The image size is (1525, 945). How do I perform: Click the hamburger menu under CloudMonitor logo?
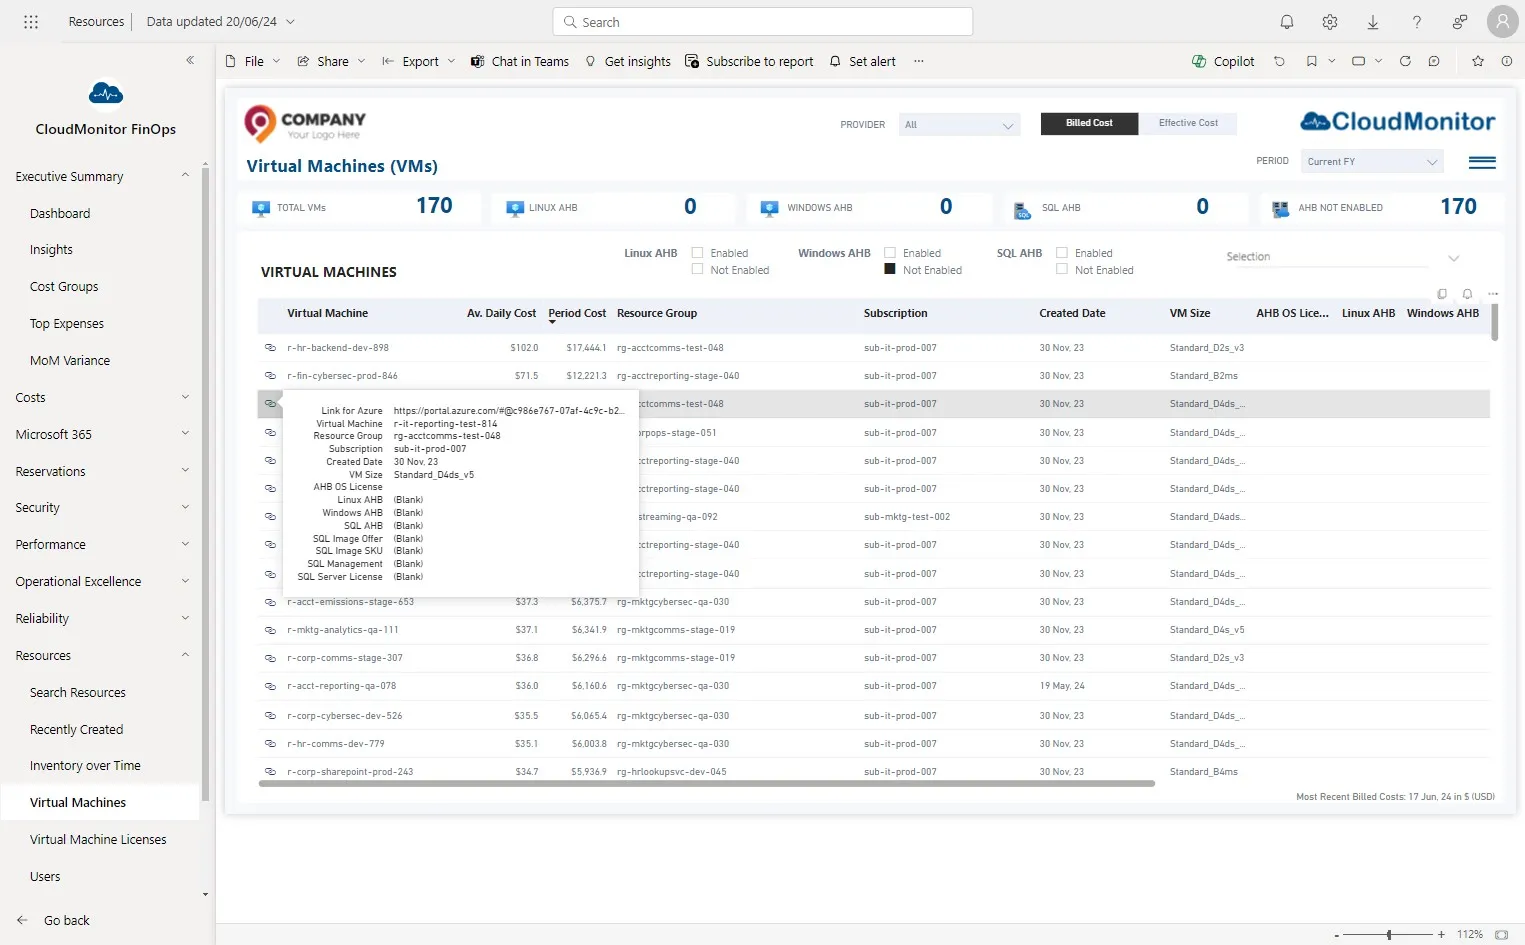(x=1482, y=163)
